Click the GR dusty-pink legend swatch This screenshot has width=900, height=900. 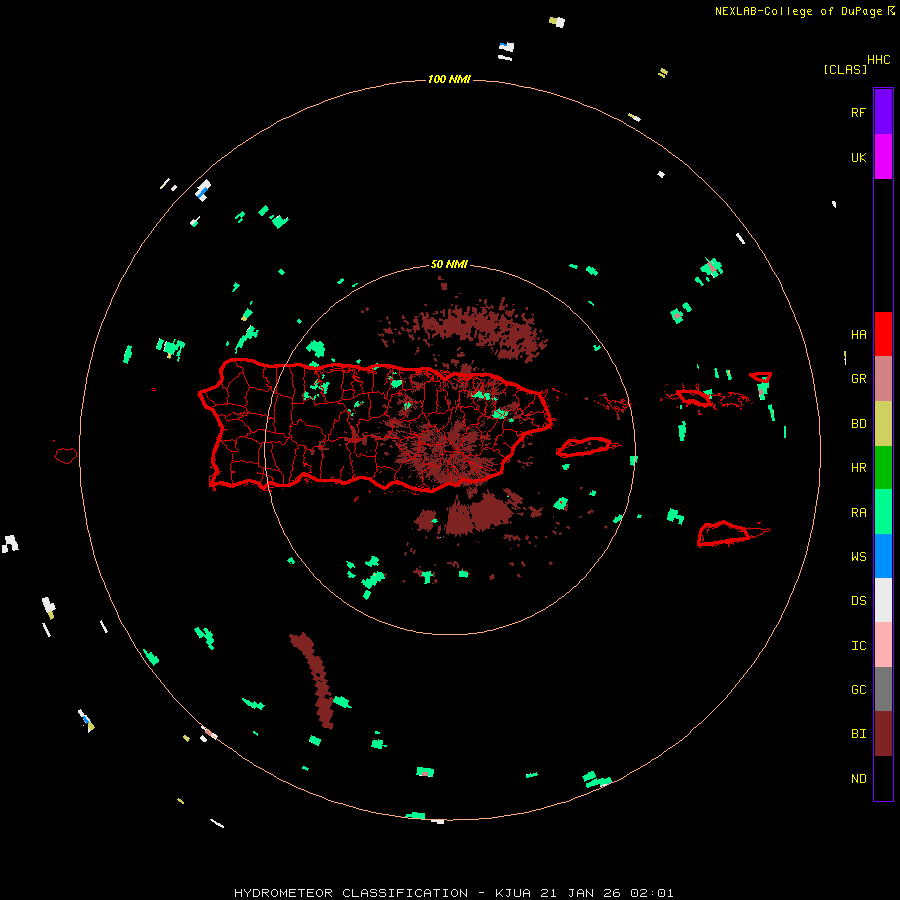[x=883, y=379]
